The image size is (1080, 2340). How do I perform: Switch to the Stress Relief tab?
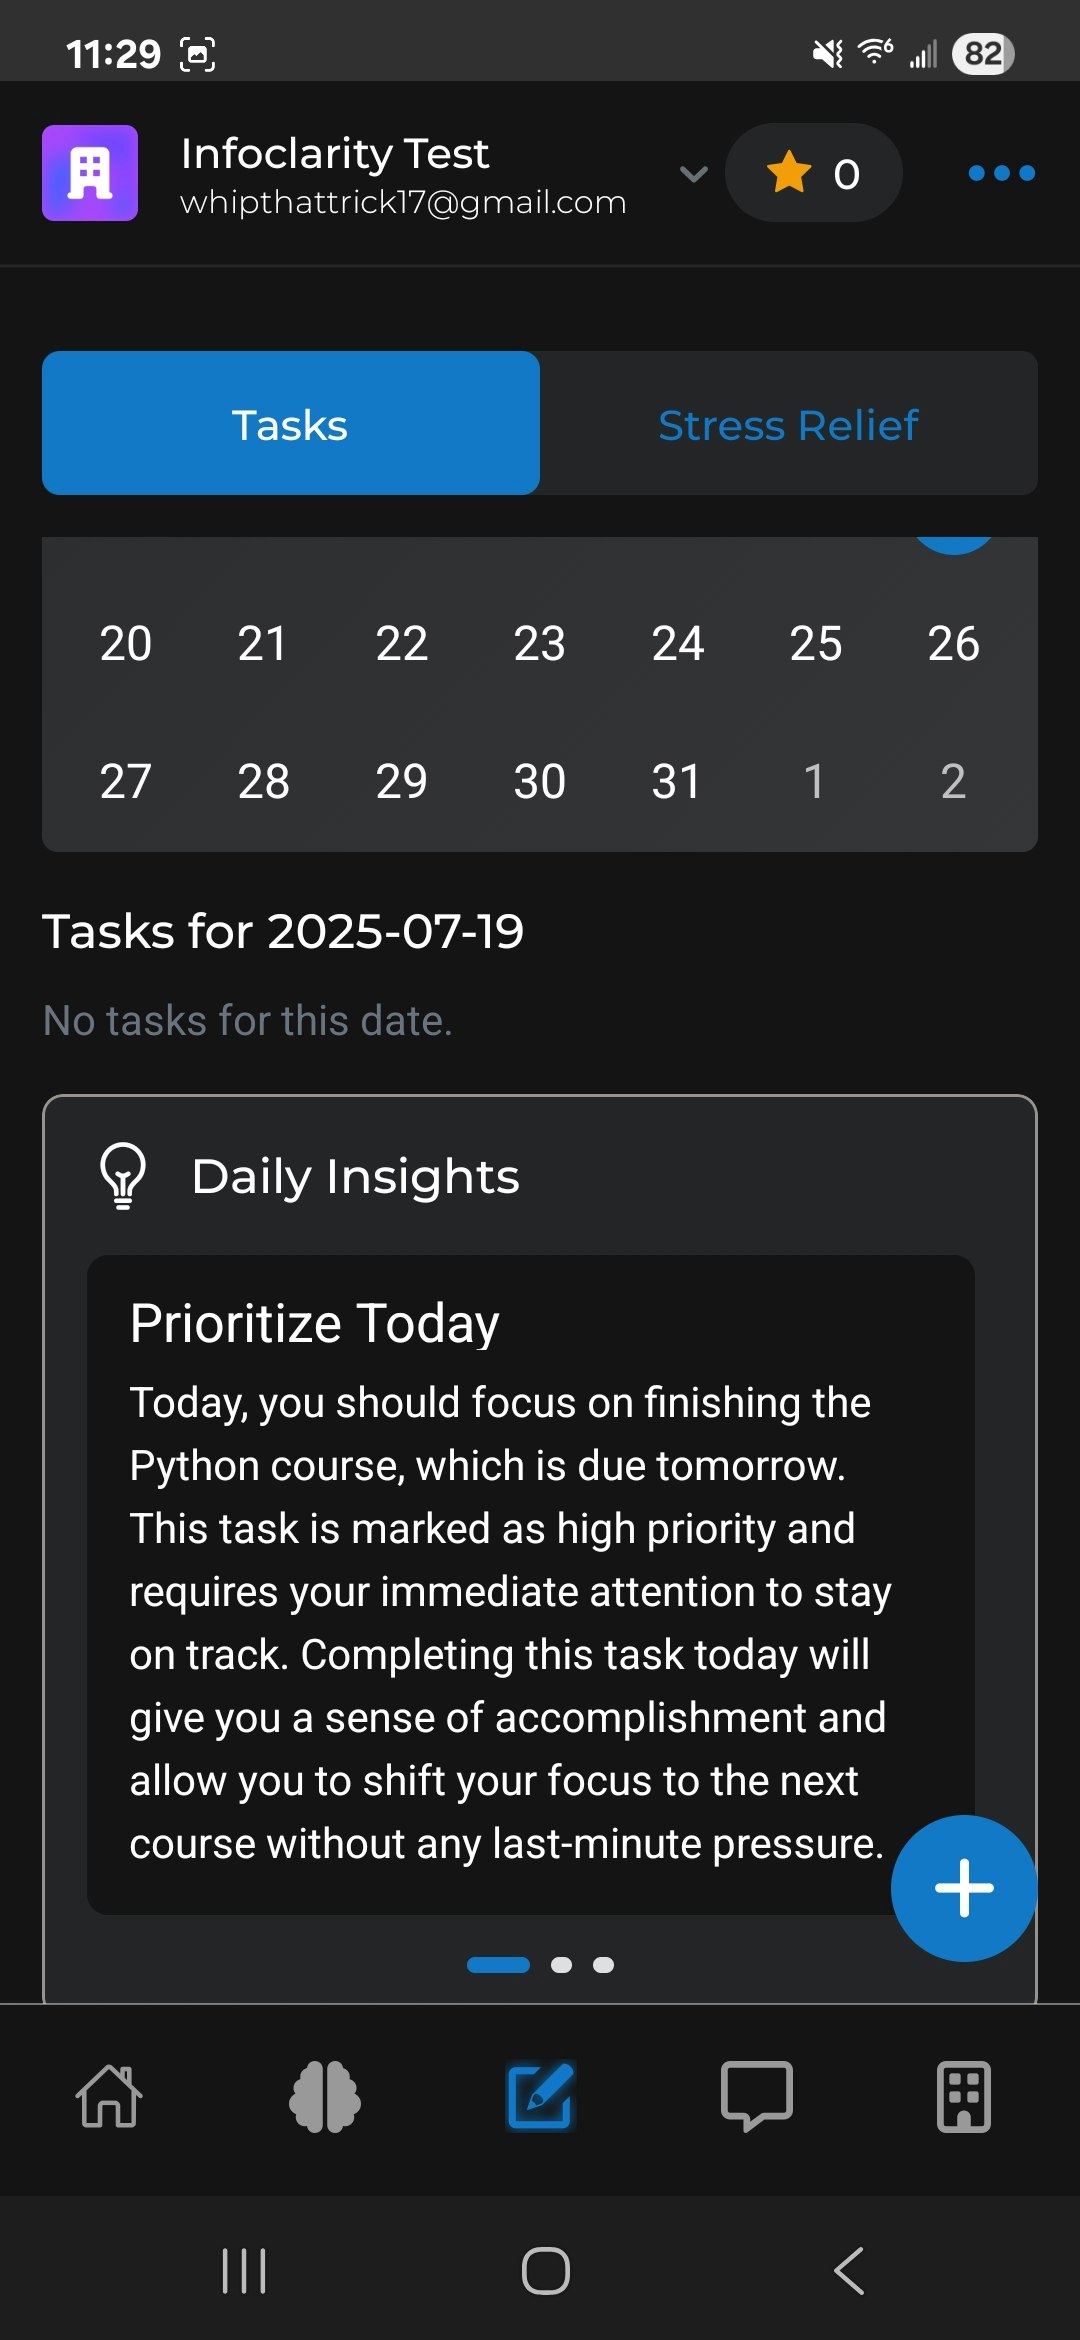pyautogui.click(x=788, y=423)
